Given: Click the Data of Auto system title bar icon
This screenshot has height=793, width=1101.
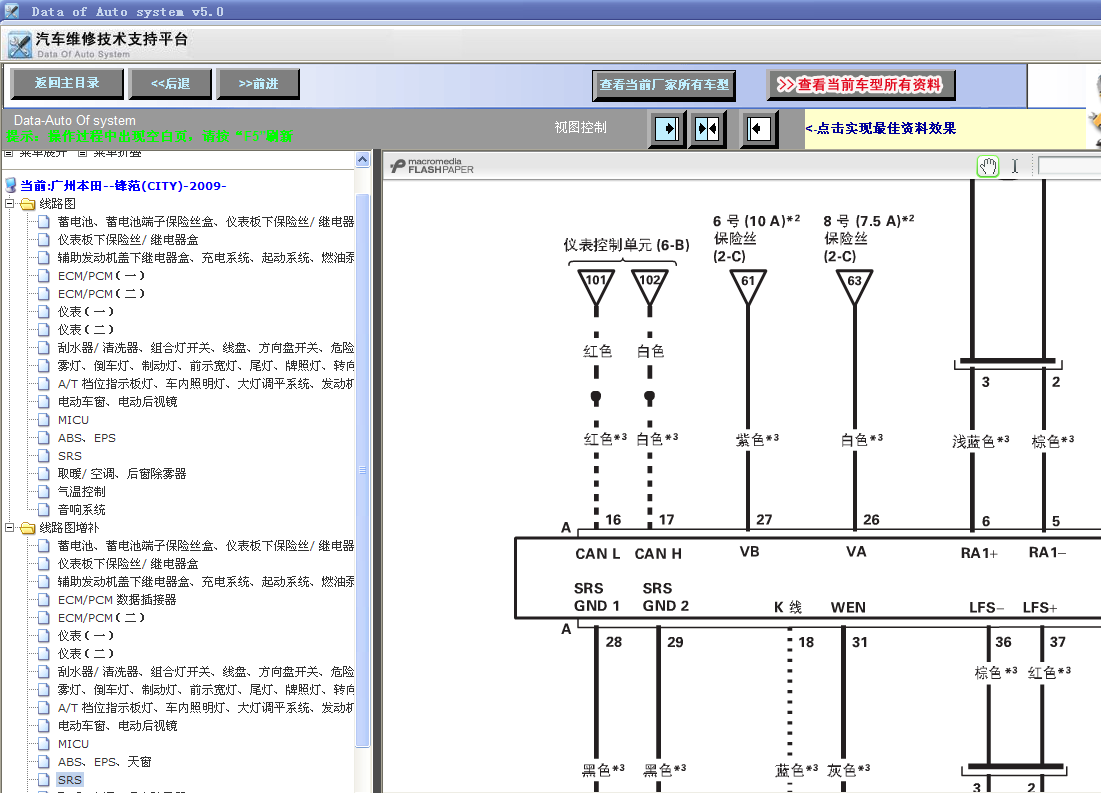Looking at the screenshot, I should click(12, 11).
